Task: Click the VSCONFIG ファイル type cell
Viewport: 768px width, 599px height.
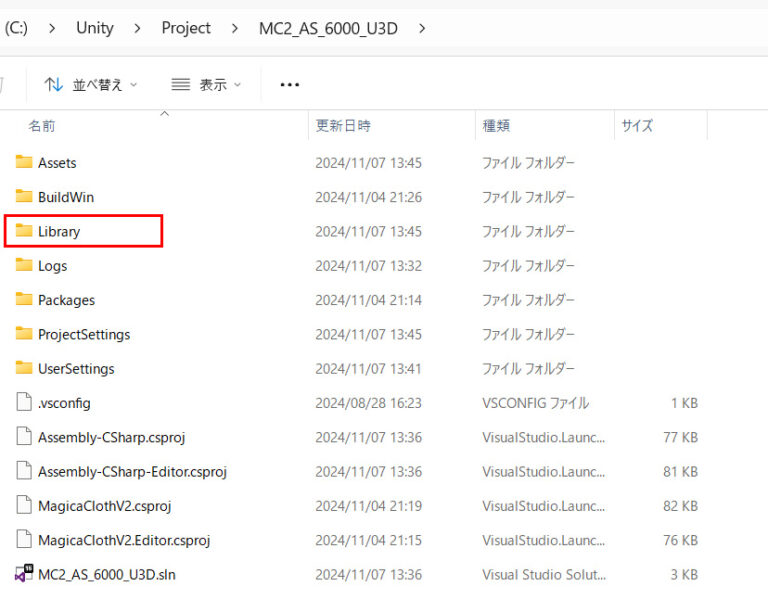Action: (x=535, y=403)
